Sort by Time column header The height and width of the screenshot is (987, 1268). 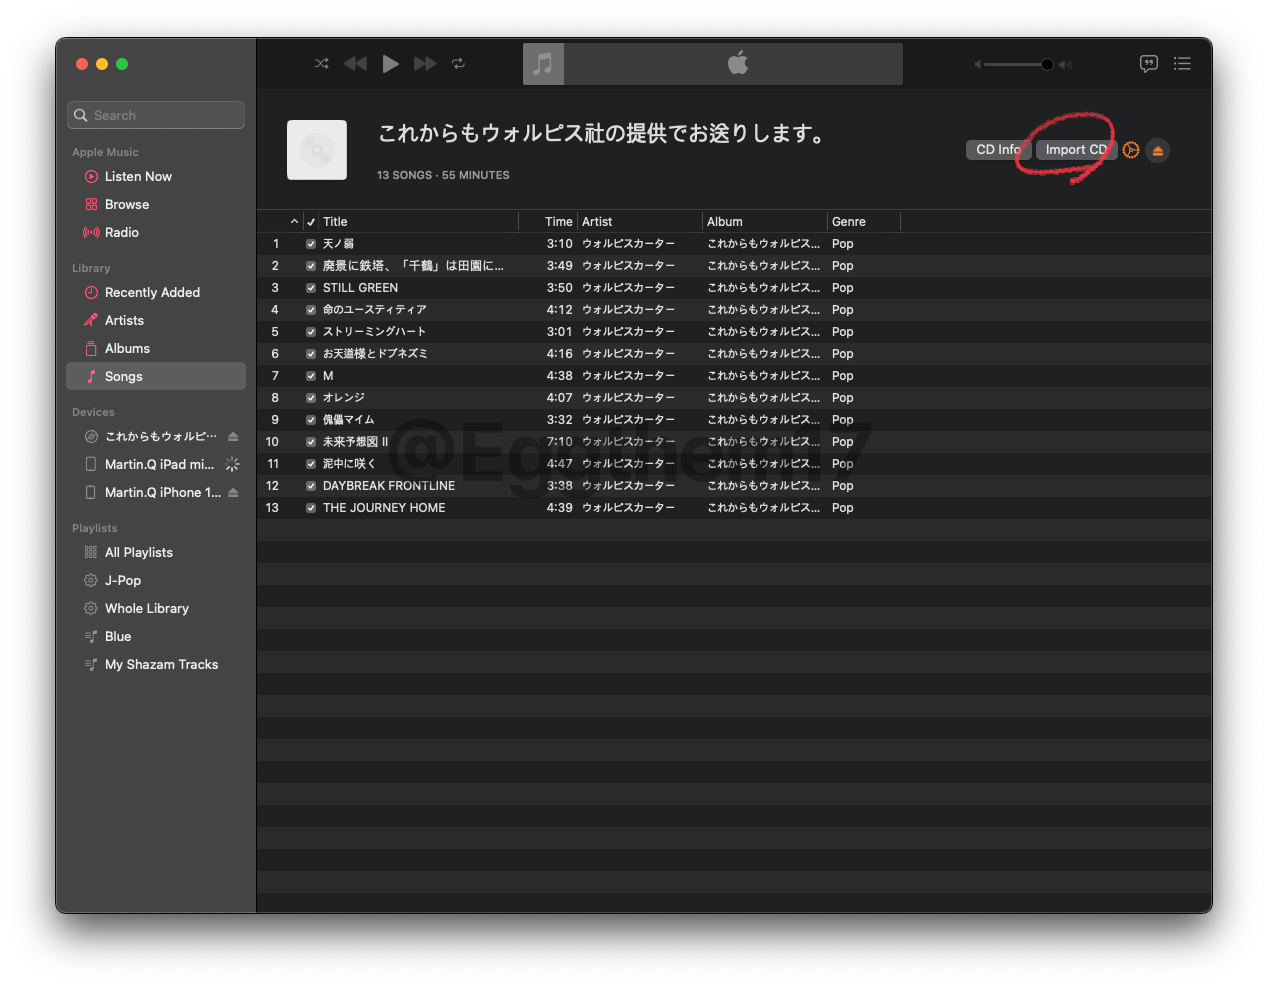tap(558, 222)
